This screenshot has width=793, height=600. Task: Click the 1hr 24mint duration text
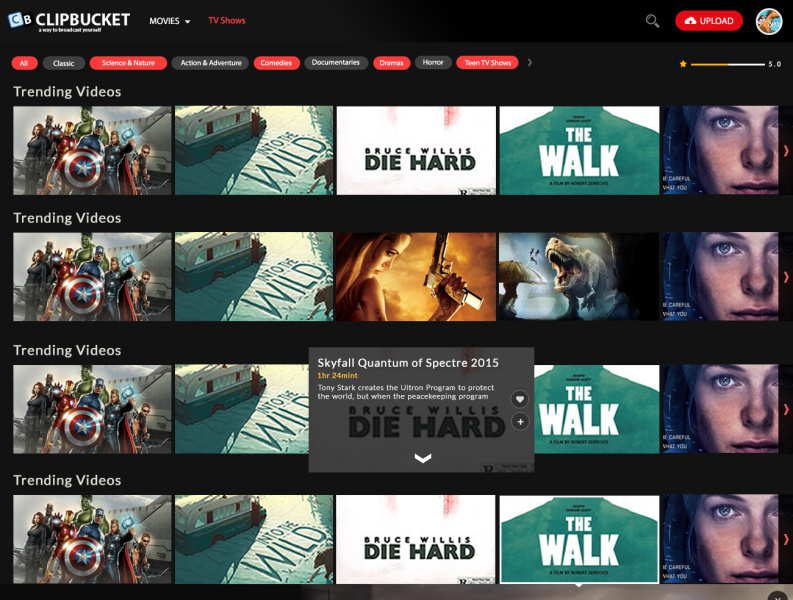pos(337,375)
